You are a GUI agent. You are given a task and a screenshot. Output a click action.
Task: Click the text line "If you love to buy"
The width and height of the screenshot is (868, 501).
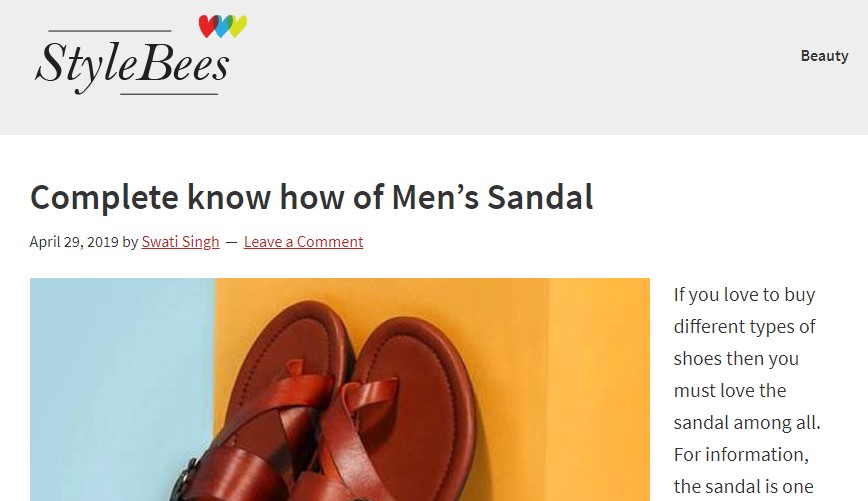(744, 295)
